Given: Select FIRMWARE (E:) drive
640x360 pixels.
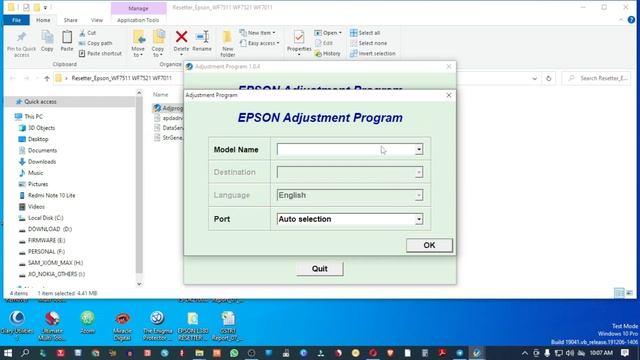Looking at the screenshot, I should [x=47, y=240].
